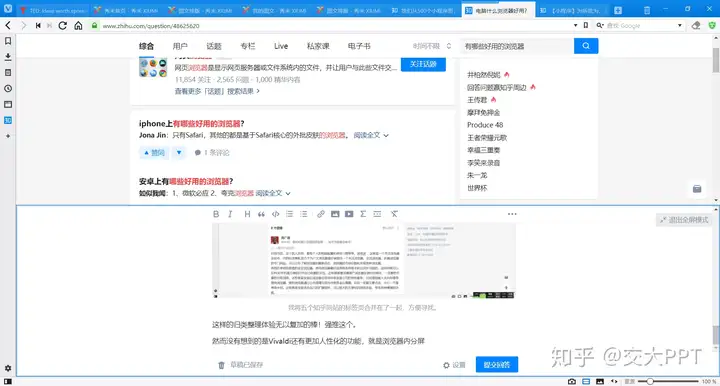Select the 电子书 search category
720x386 pixels.
[x=359, y=46]
